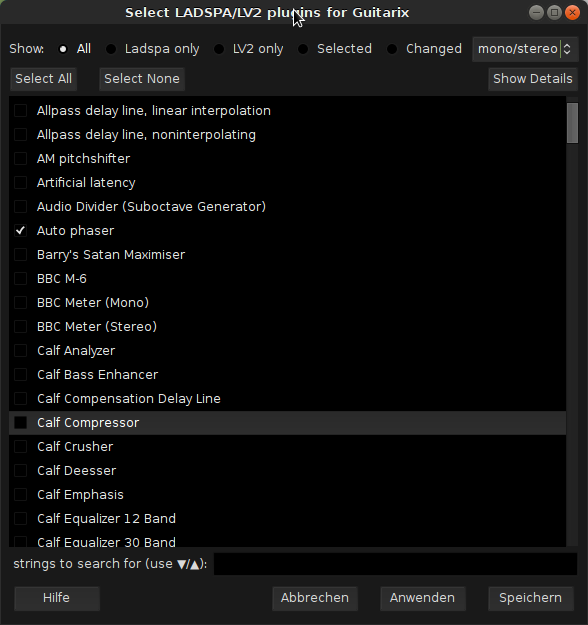Image resolution: width=588 pixels, height=625 pixels.
Task: Check Calf Compensation Delay Line checkbox
Action: (20, 398)
